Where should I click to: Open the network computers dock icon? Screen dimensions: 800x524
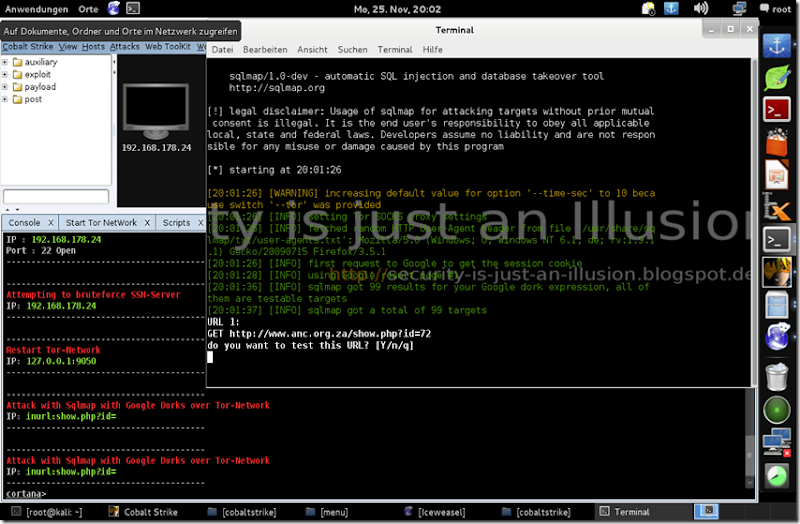[x=777, y=442]
